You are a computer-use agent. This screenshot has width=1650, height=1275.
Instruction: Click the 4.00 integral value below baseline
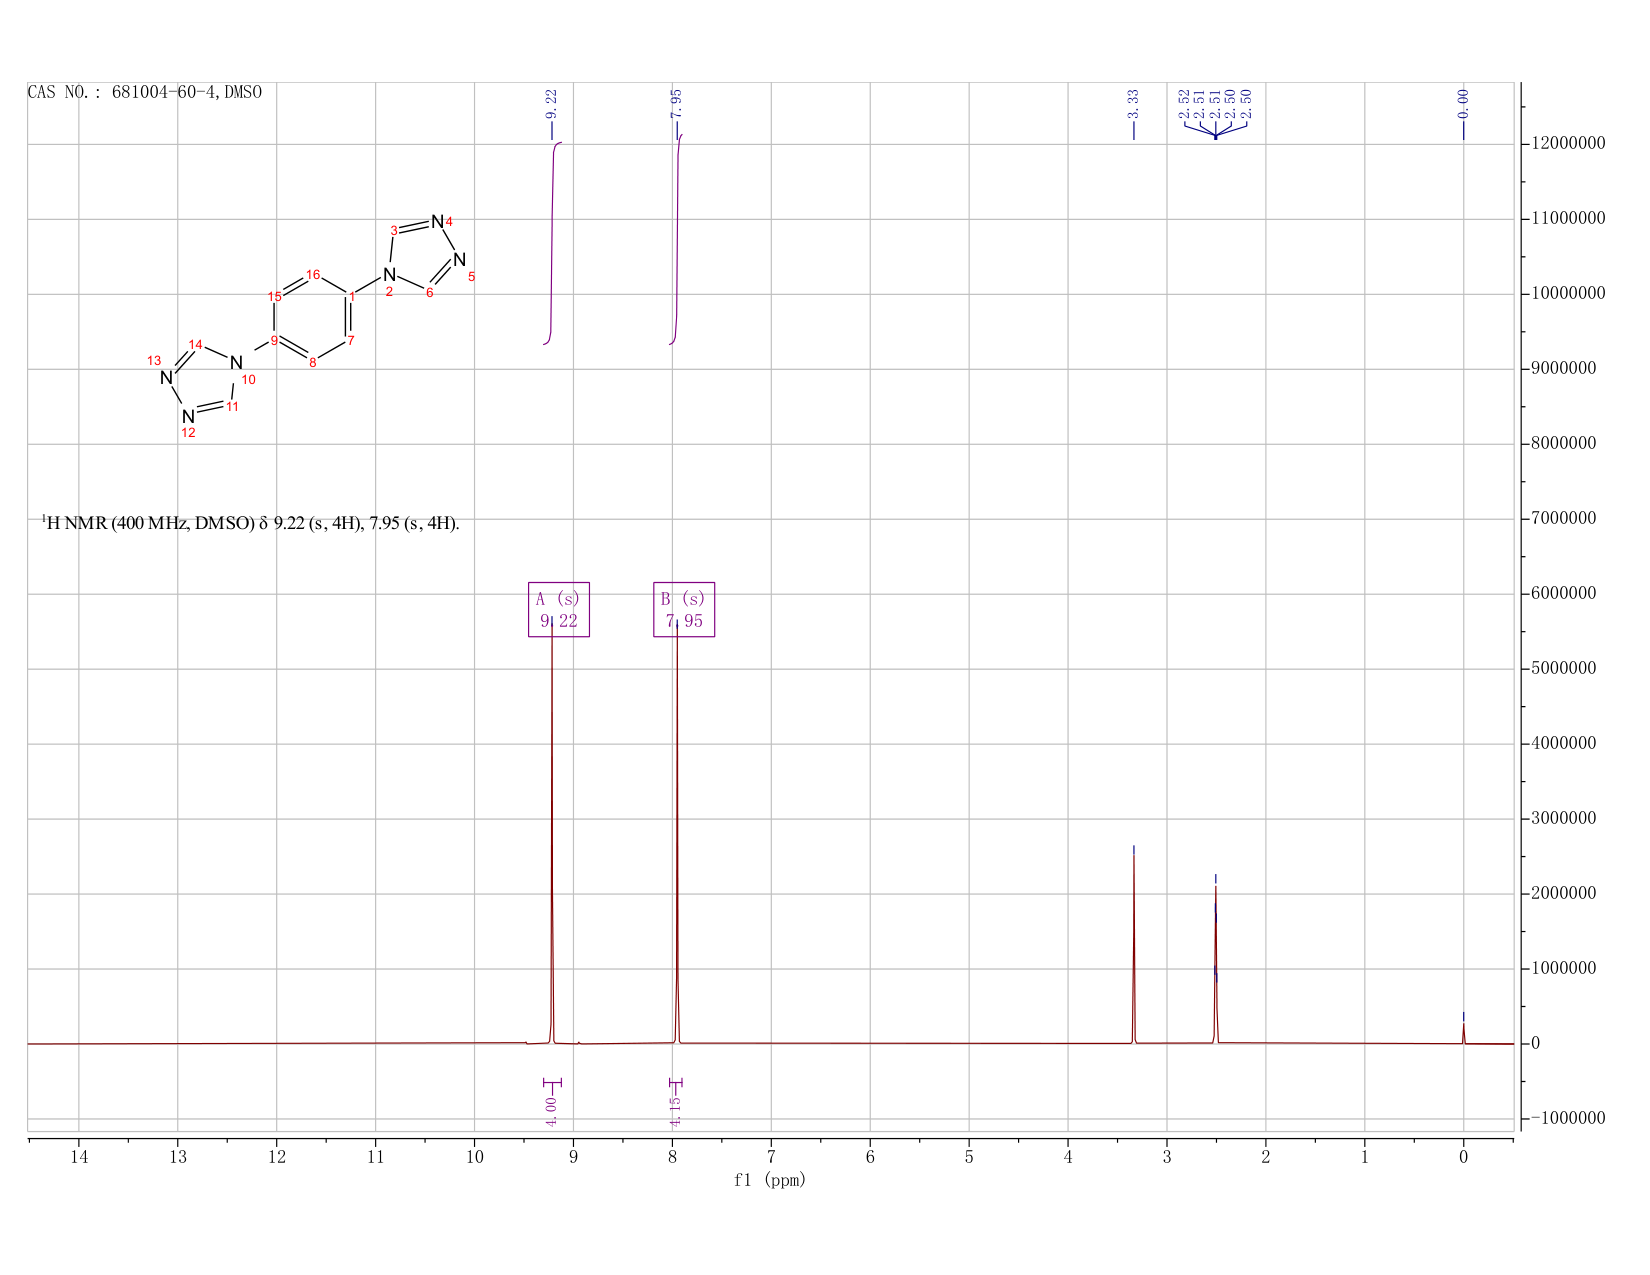(551, 1110)
